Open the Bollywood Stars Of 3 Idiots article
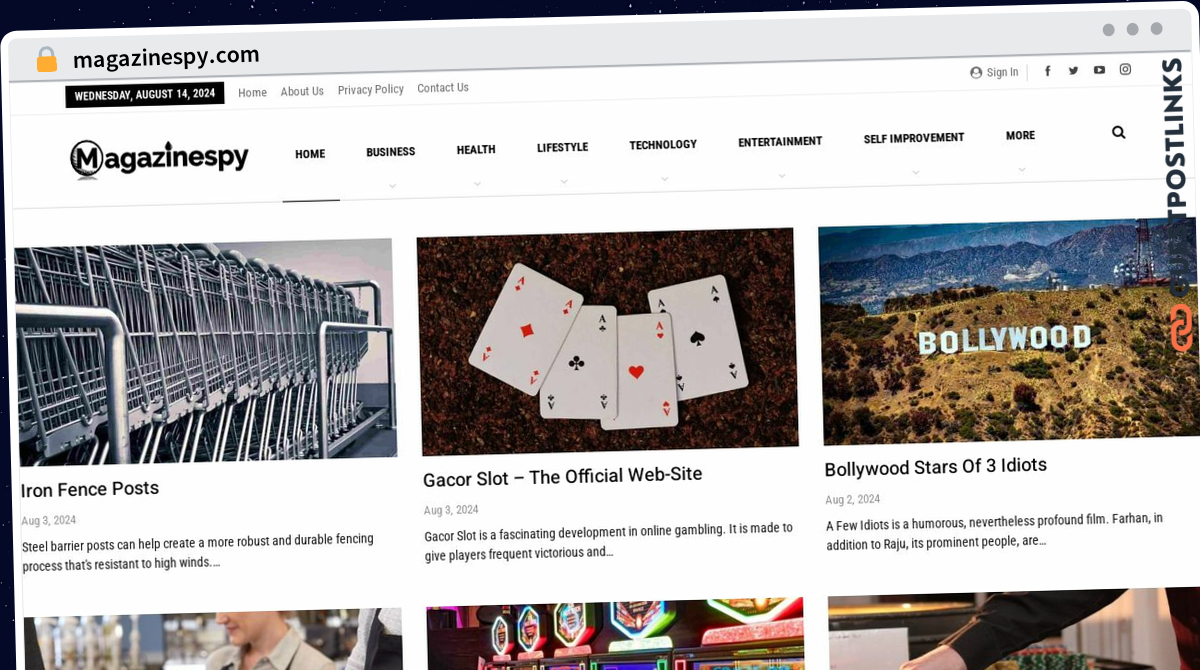 pyautogui.click(x=936, y=467)
